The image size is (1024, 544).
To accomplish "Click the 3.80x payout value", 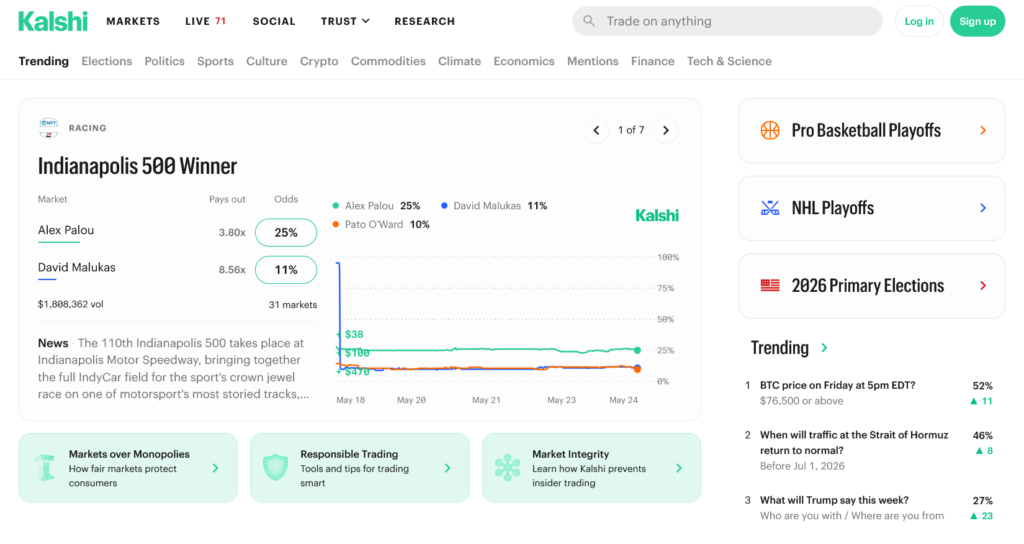I will pyautogui.click(x=232, y=232).
